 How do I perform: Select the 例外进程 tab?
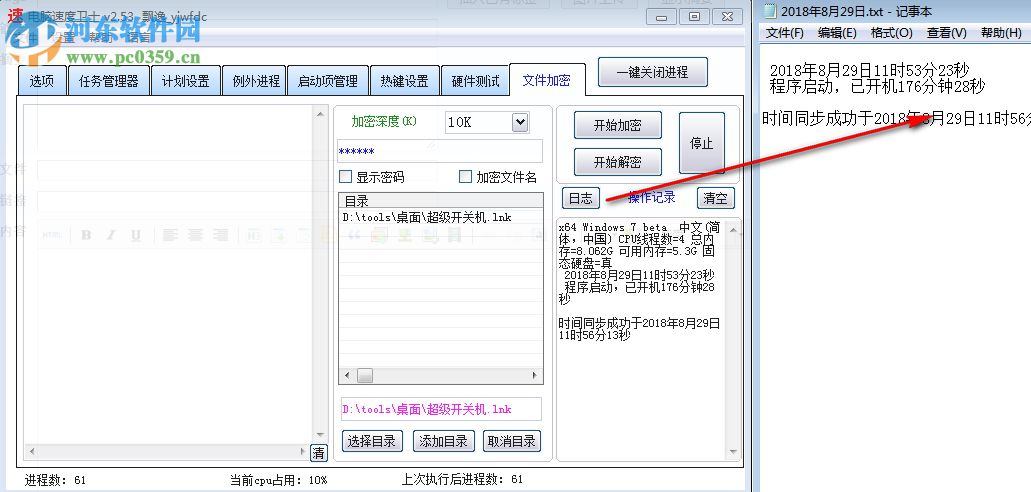pyautogui.click(x=256, y=82)
